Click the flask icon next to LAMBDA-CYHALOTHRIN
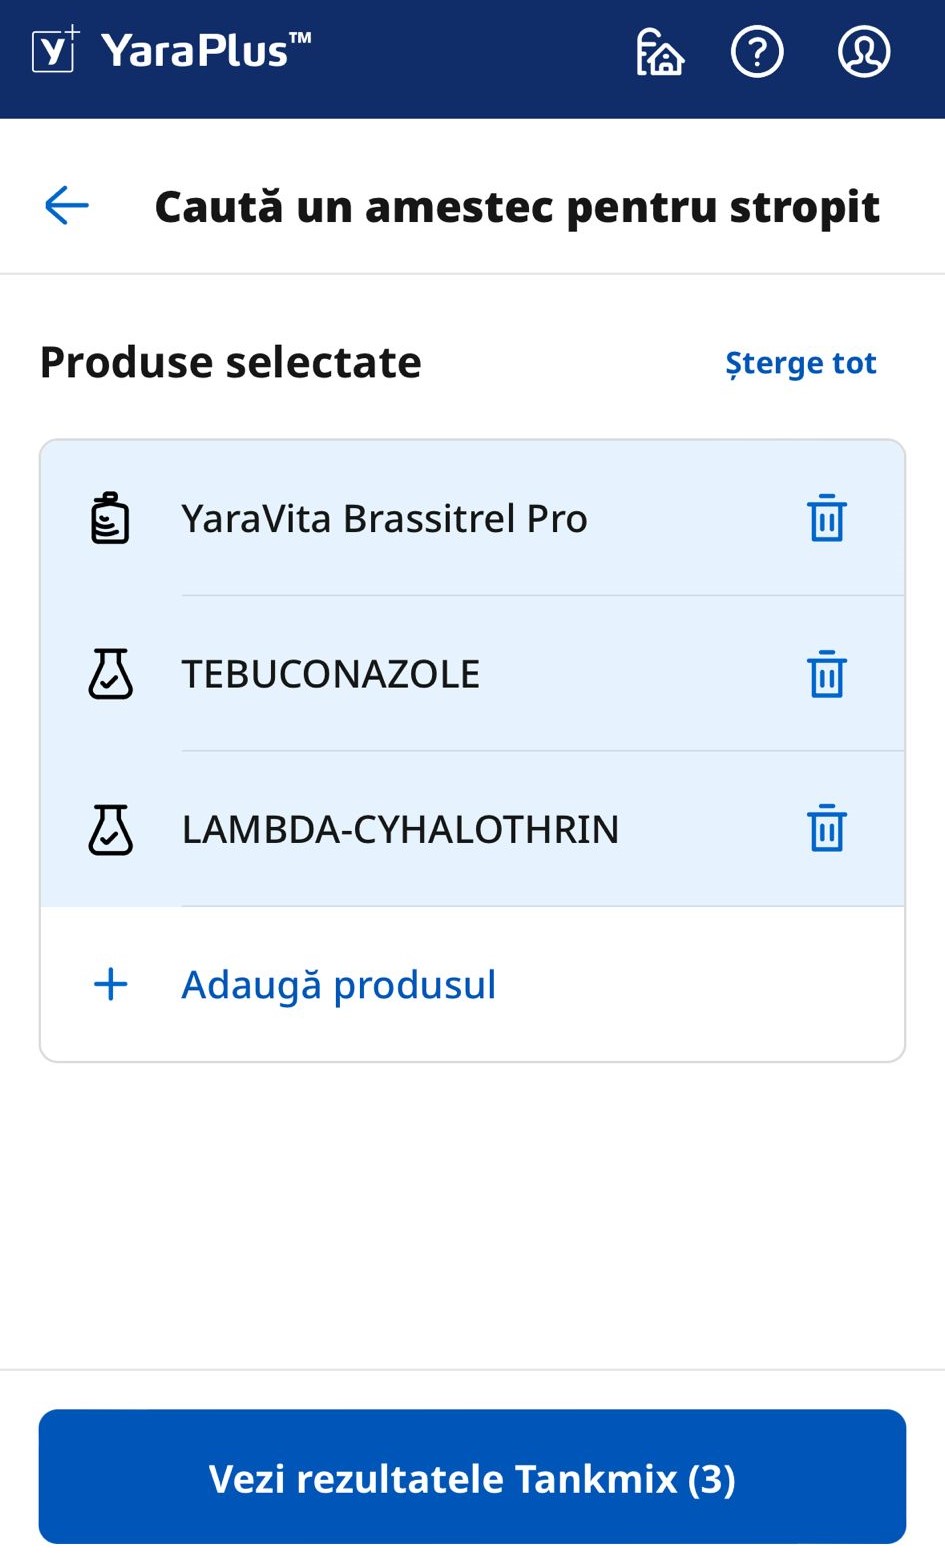This screenshot has height=1559, width=945. coord(110,829)
